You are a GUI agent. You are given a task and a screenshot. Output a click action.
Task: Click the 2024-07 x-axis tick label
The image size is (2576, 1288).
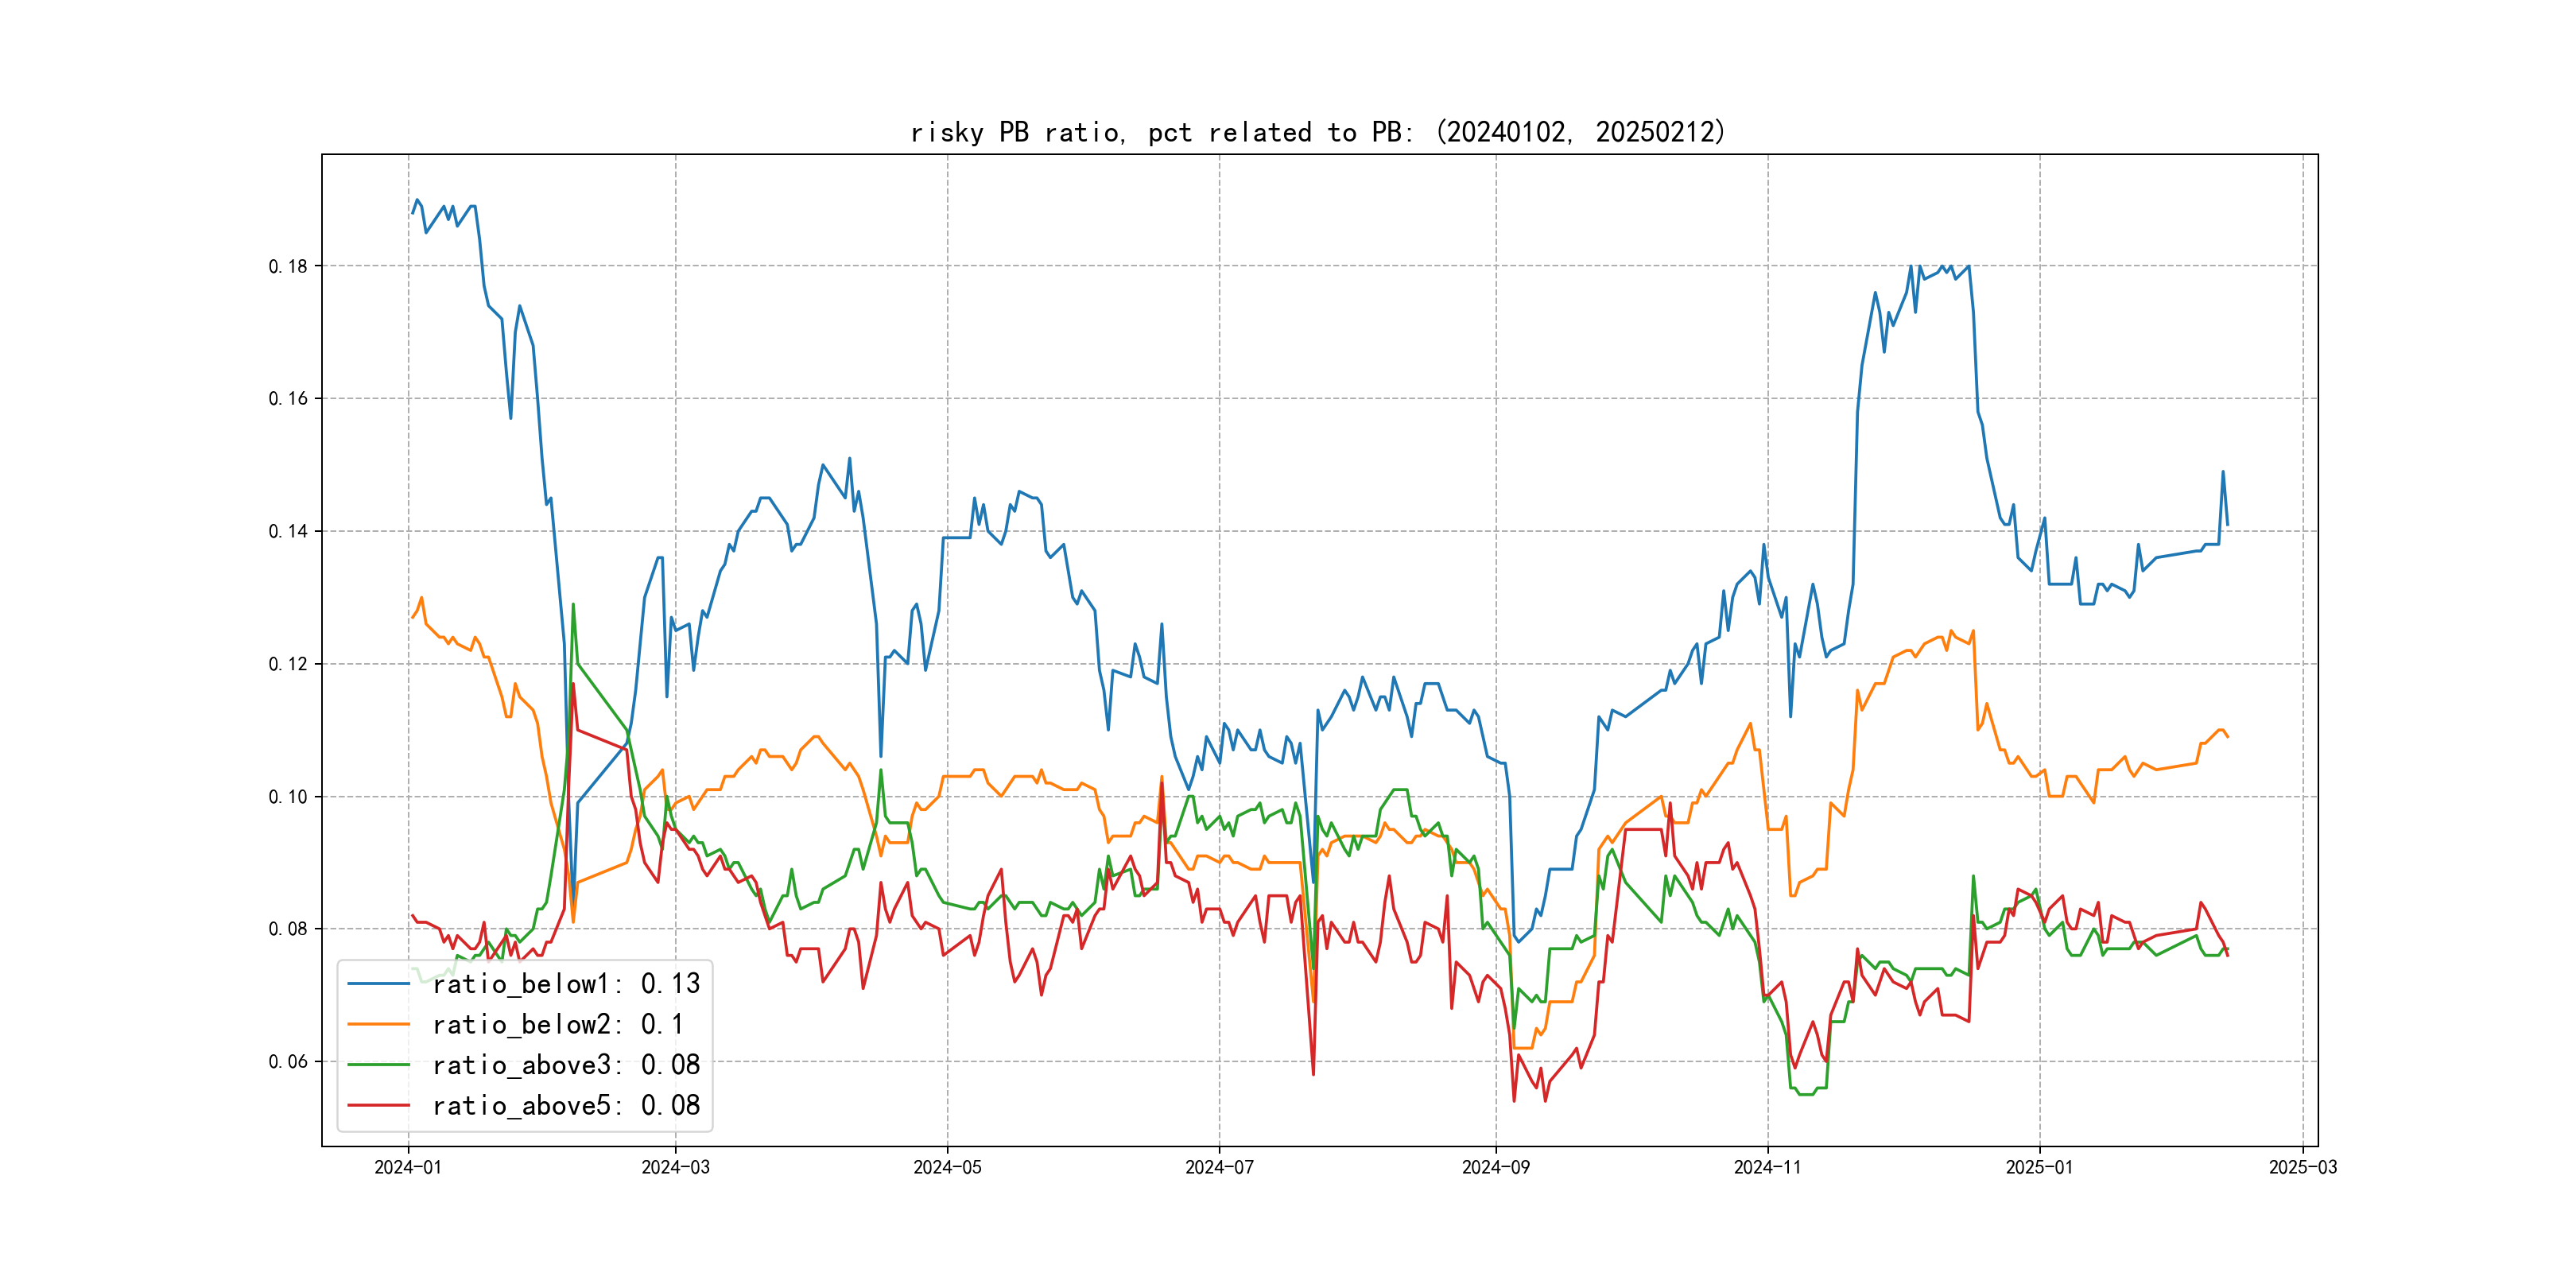[1219, 1167]
